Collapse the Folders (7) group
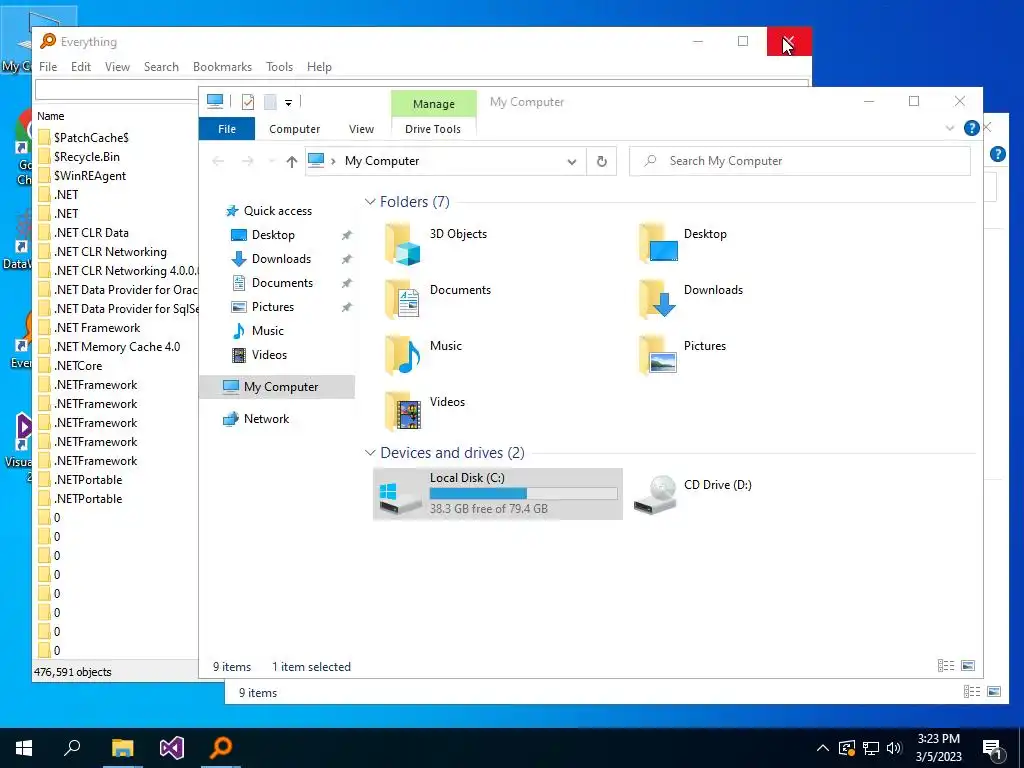This screenshot has width=1024, height=768. click(x=370, y=202)
